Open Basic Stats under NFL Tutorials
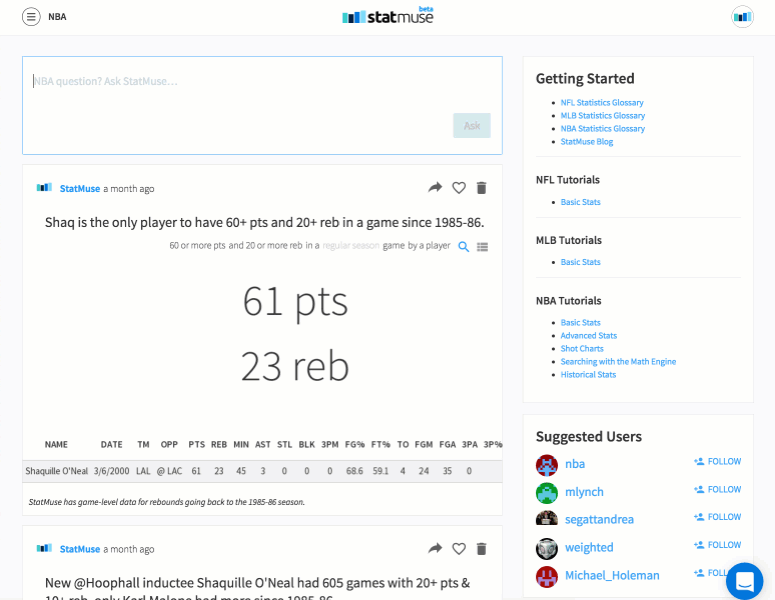The width and height of the screenshot is (775, 600). point(580,202)
